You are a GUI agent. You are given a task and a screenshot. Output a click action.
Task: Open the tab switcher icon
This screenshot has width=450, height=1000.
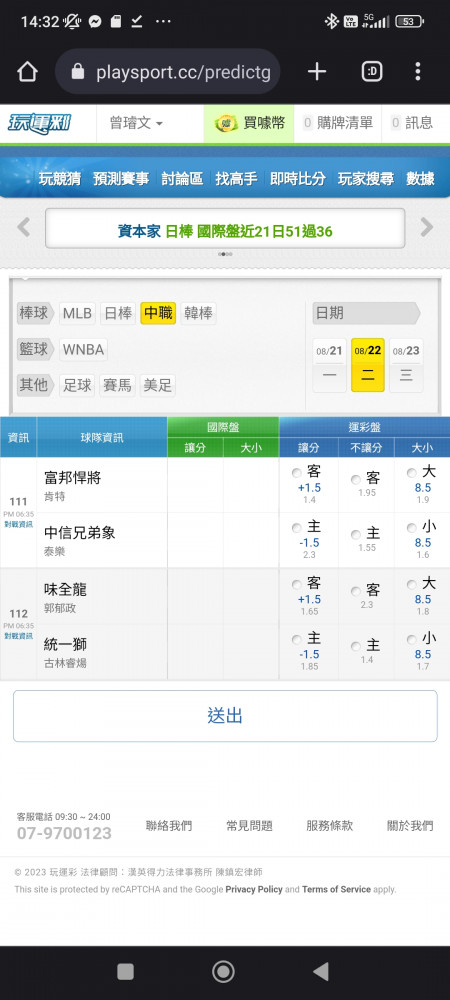[372, 72]
